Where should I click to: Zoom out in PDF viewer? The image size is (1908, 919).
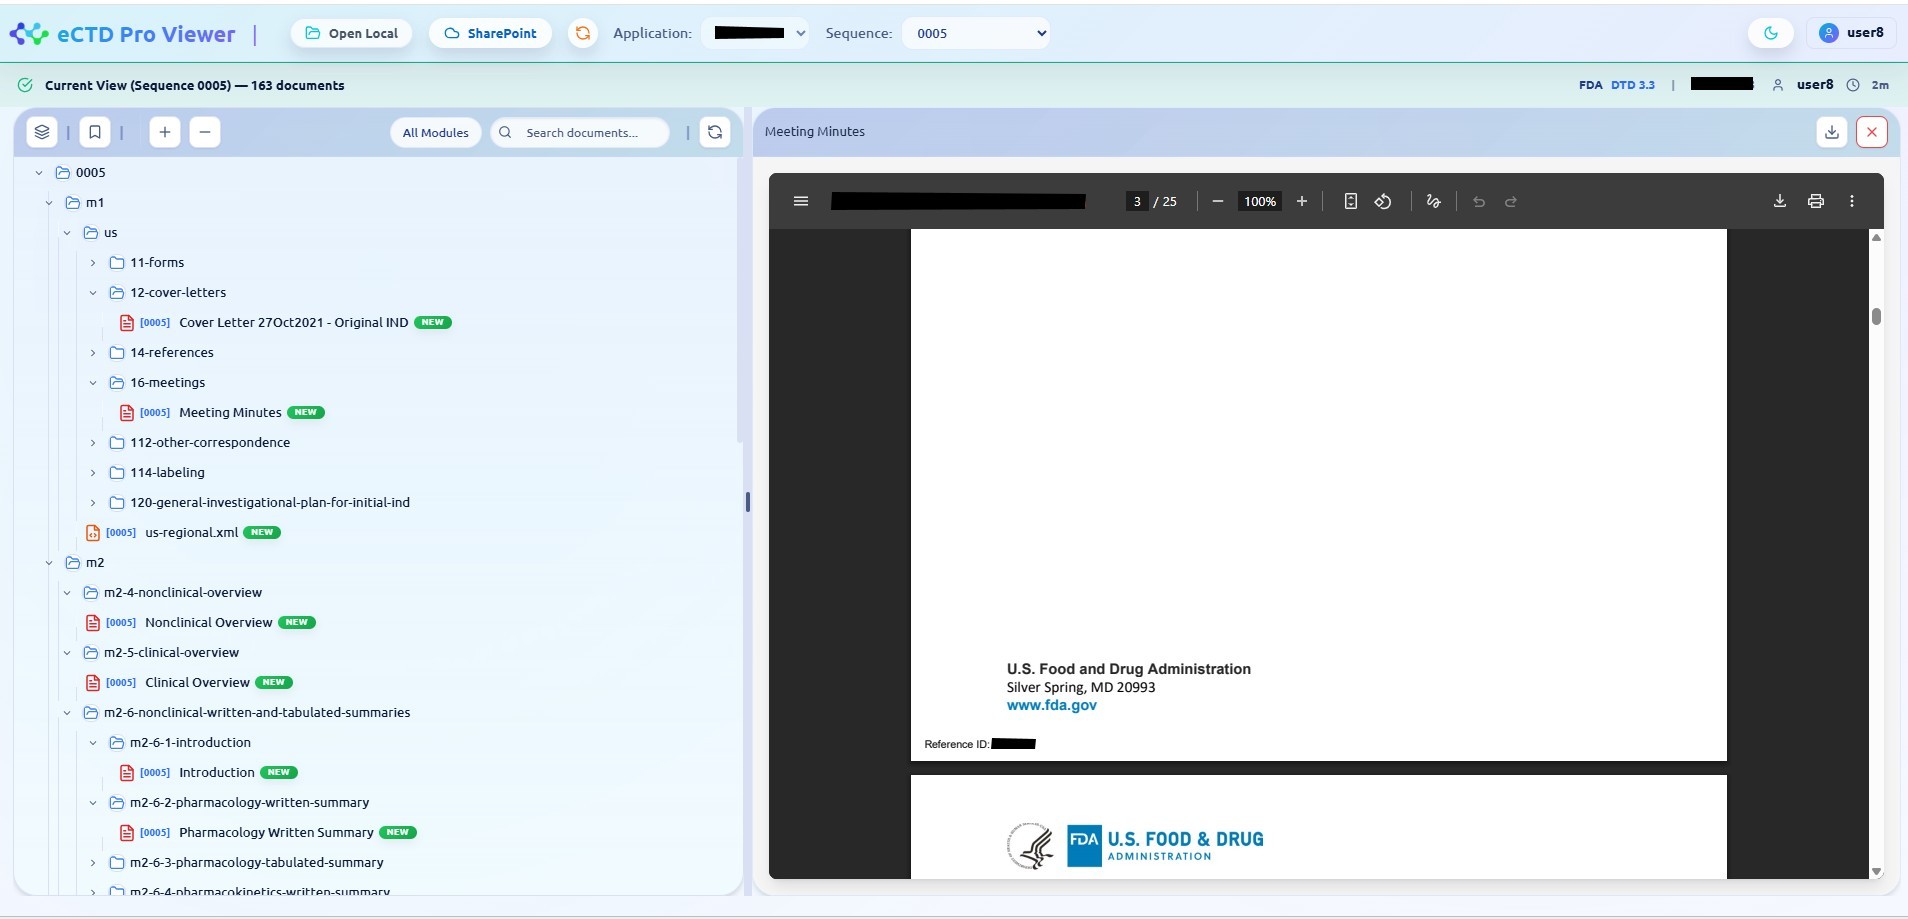point(1218,201)
